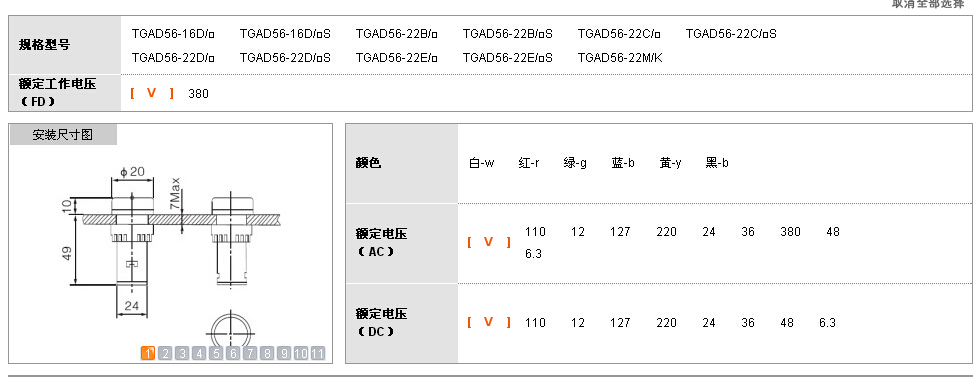Click the installation dimension drawing
Screen dimensions: 979x383
pos(170,250)
